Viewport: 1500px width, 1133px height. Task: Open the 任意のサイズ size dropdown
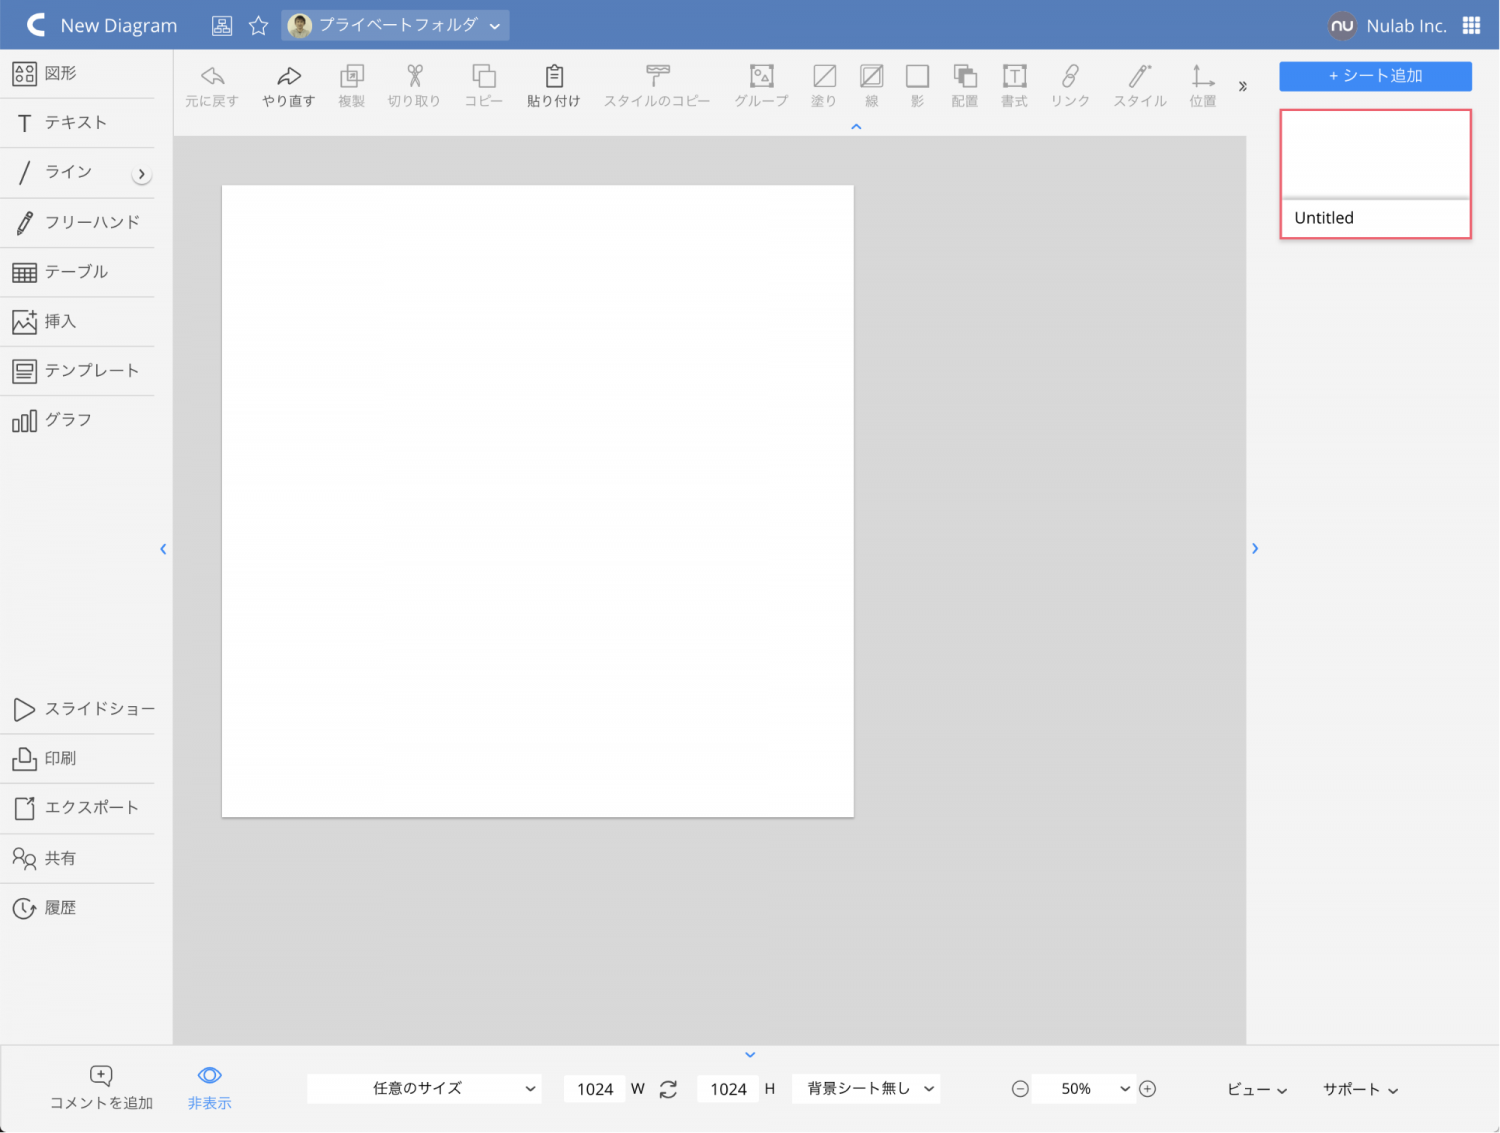424,1089
